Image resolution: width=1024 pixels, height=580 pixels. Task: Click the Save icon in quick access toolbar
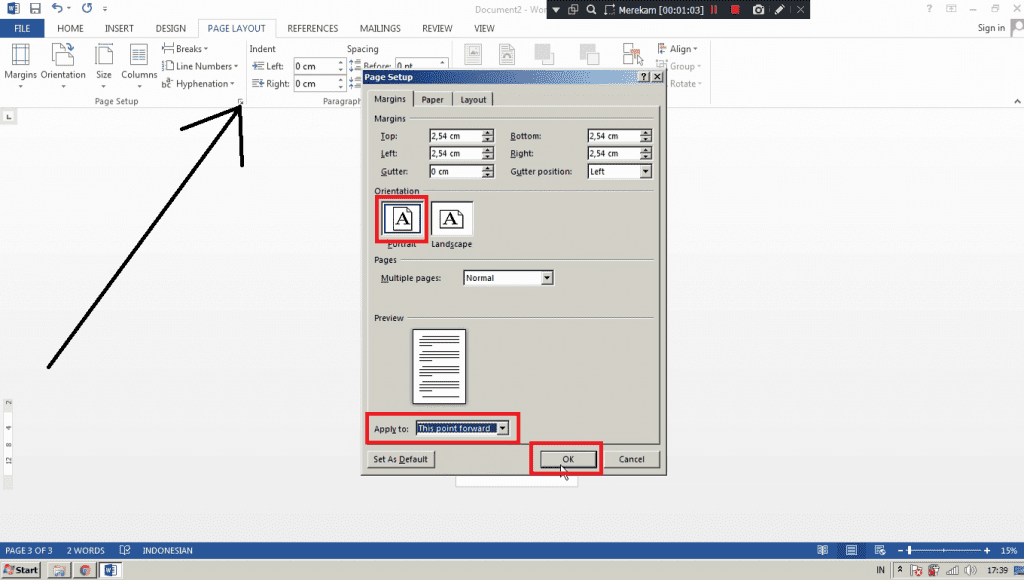[x=35, y=8]
